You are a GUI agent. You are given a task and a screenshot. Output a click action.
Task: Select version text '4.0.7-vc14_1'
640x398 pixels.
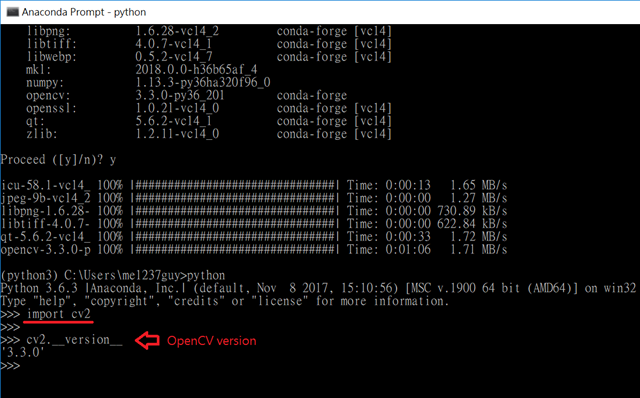tap(174, 44)
